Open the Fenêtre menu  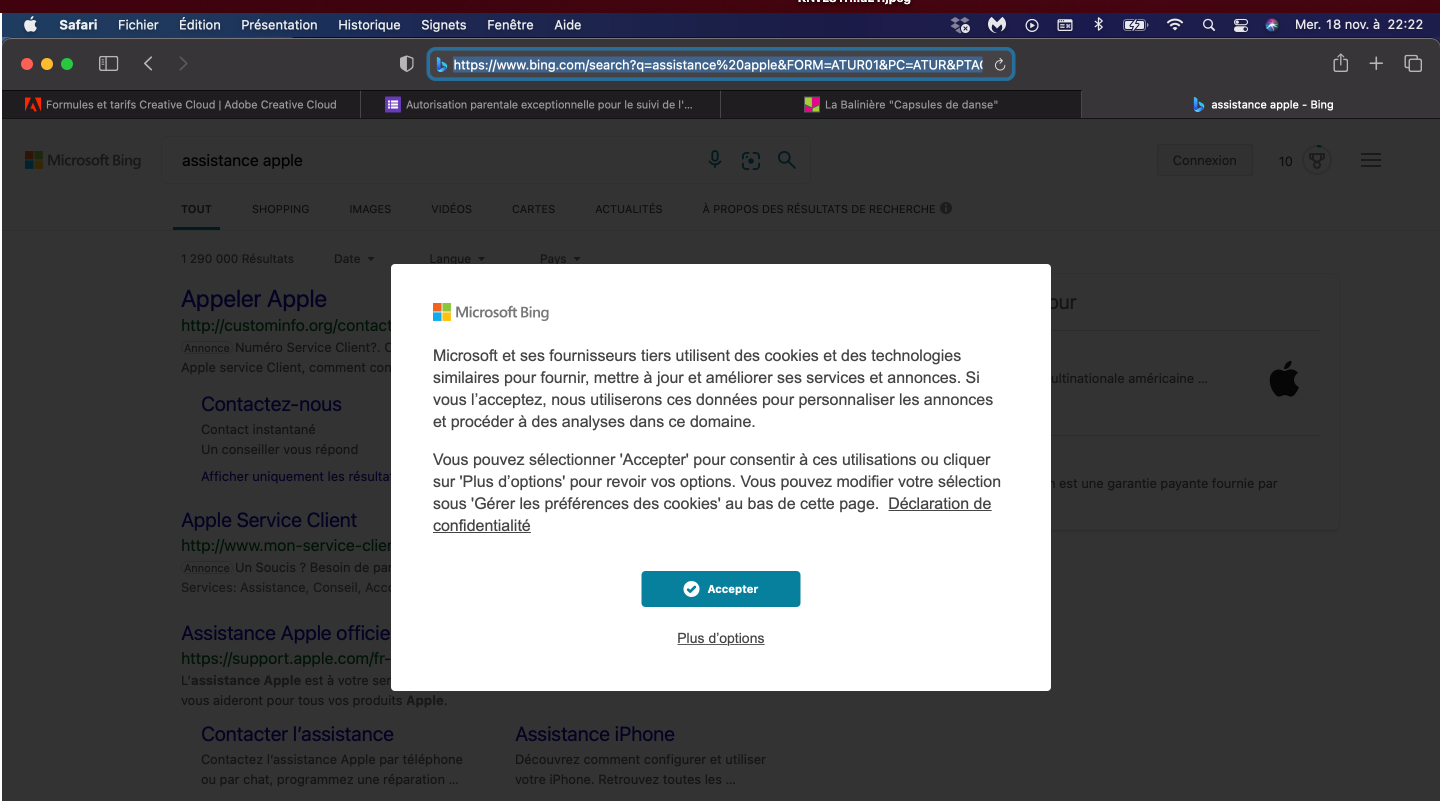510,25
